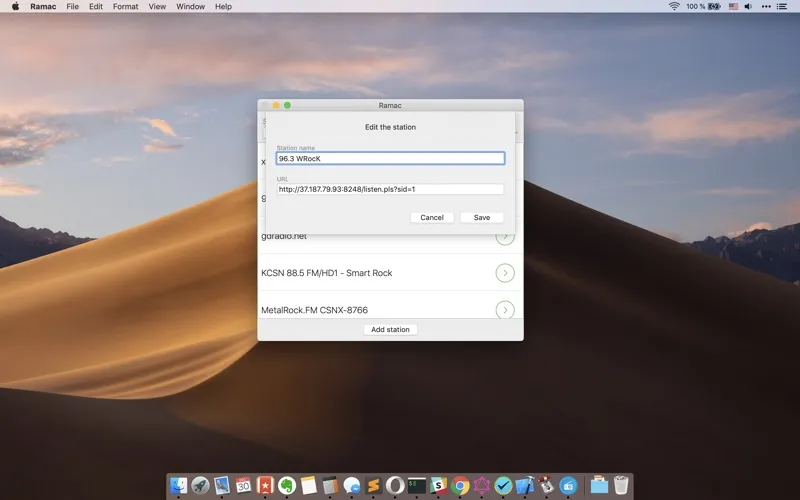This screenshot has height=500, width=800.
Task: Open Xcode hammer icon in dock
Action: click(x=525, y=485)
